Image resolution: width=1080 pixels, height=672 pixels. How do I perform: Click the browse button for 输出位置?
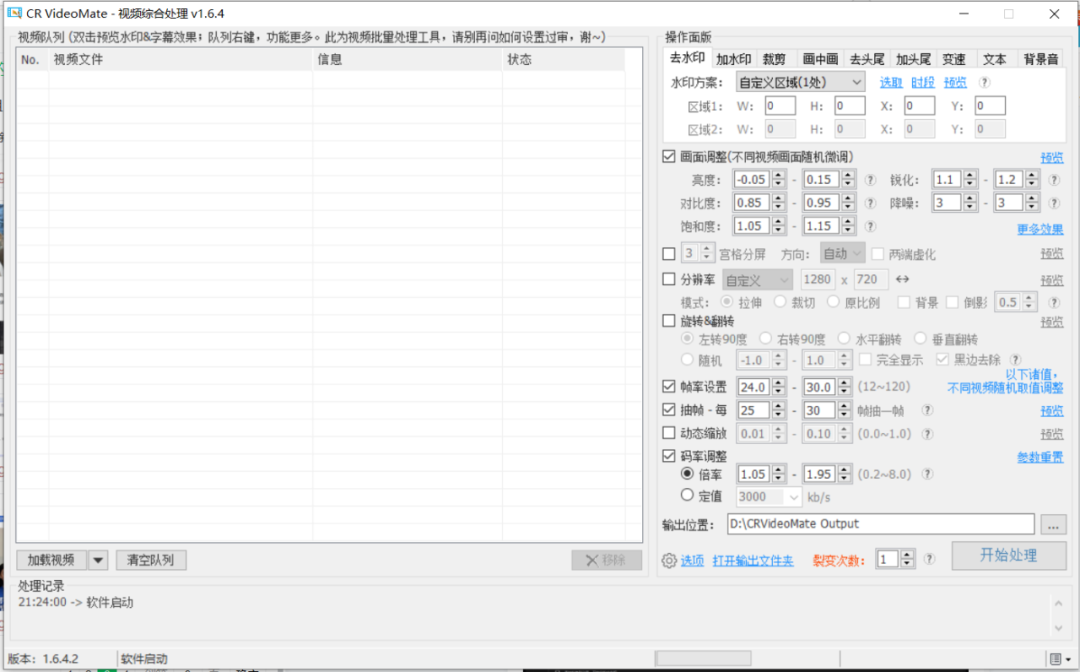tap(1053, 524)
